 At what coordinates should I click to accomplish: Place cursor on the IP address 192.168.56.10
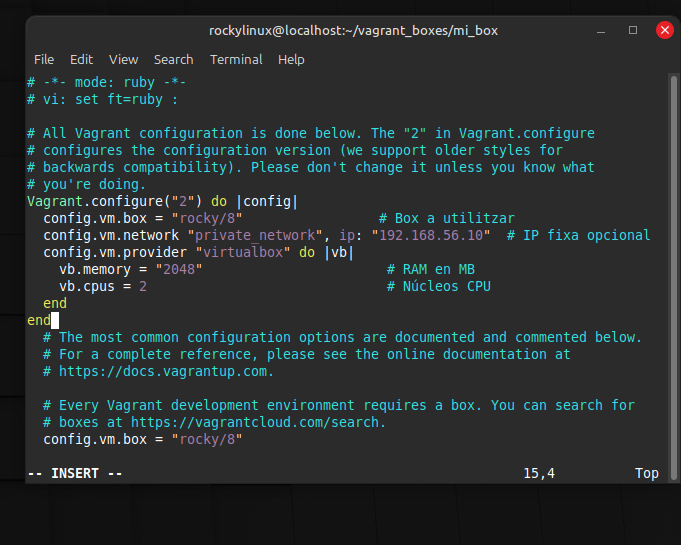point(430,235)
